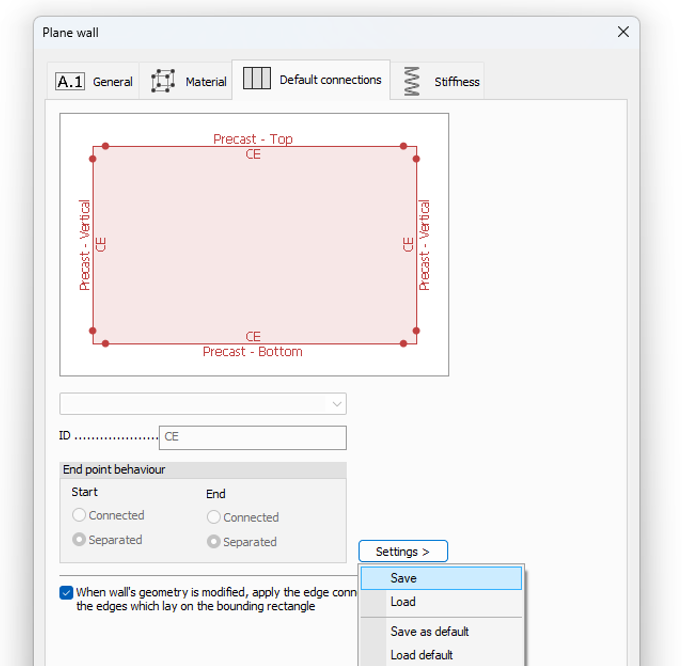
Task: Click the CE label beside the right edge
Action: pos(408,244)
